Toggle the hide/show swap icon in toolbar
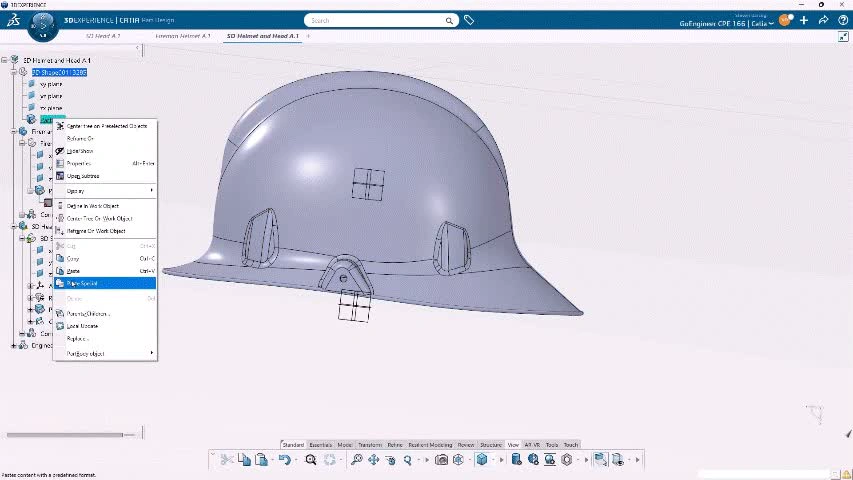This screenshot has height=480, width=853. 618,460
